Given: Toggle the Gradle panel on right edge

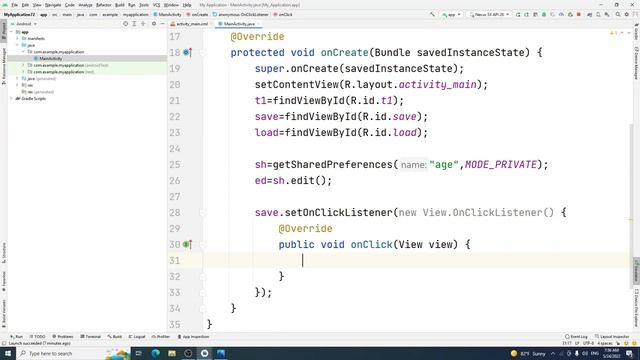Looking at the screenshot, I should [x=636, y=32].
